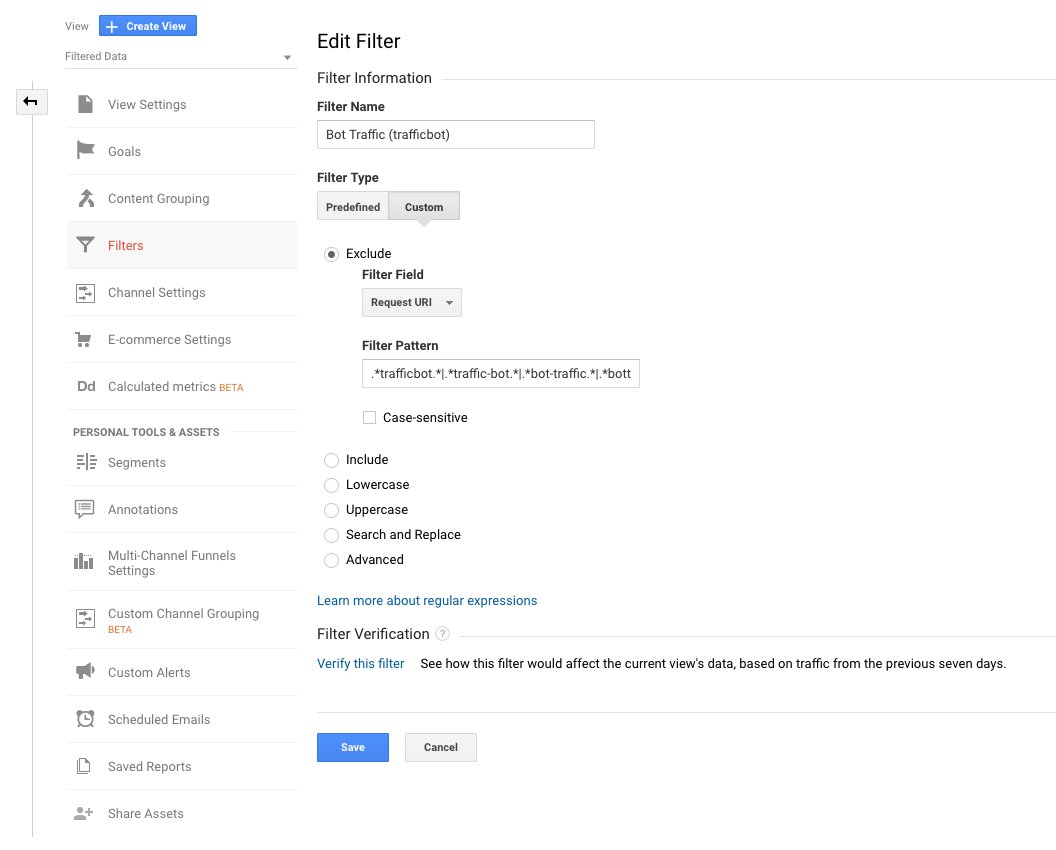Click the back arrow icon
The height and width of the screenshot is (850, 1056).
coord(31,102)
